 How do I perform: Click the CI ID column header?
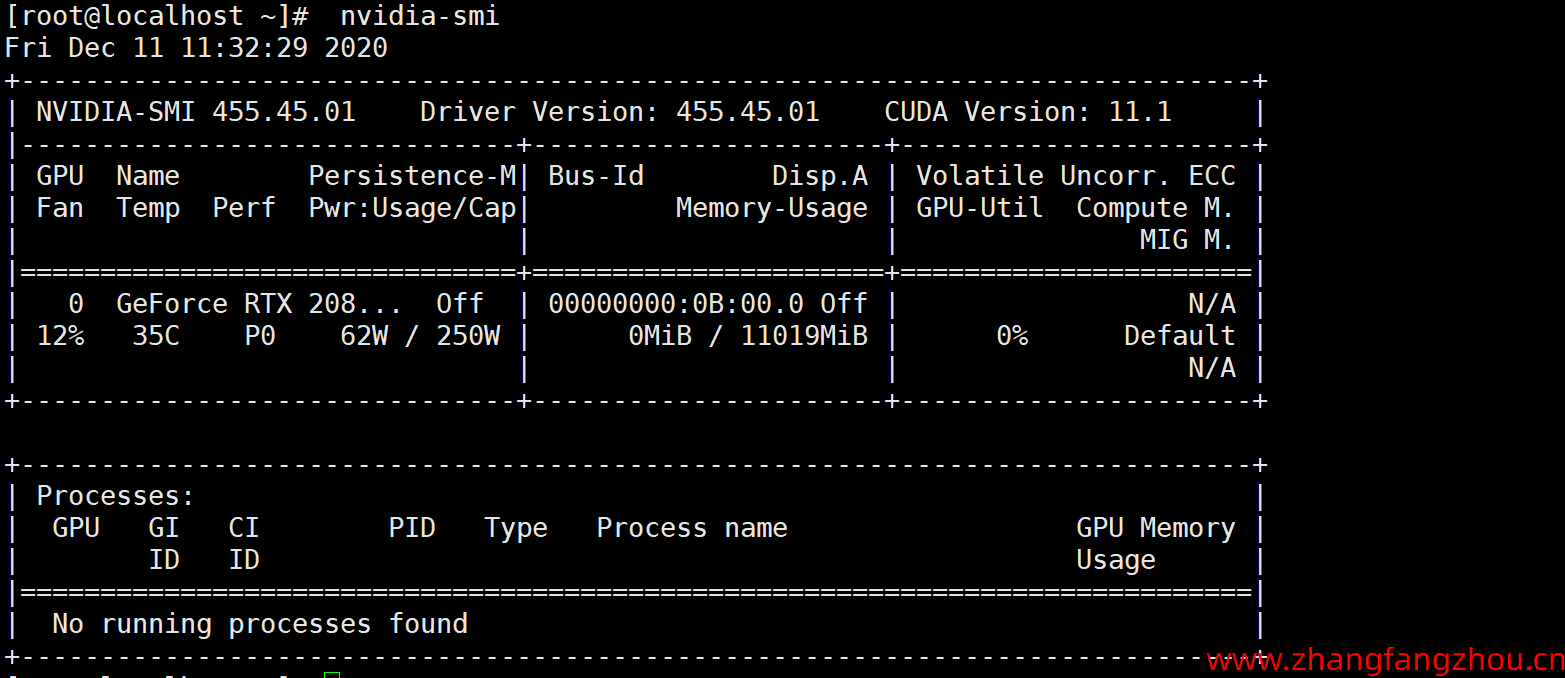click(x=244, y=544)
